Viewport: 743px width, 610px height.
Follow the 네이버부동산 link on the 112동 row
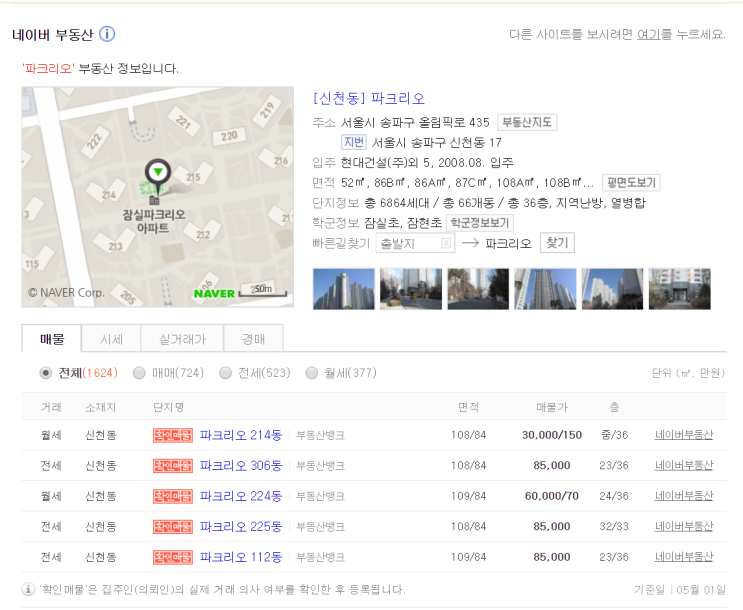point(684,556)
